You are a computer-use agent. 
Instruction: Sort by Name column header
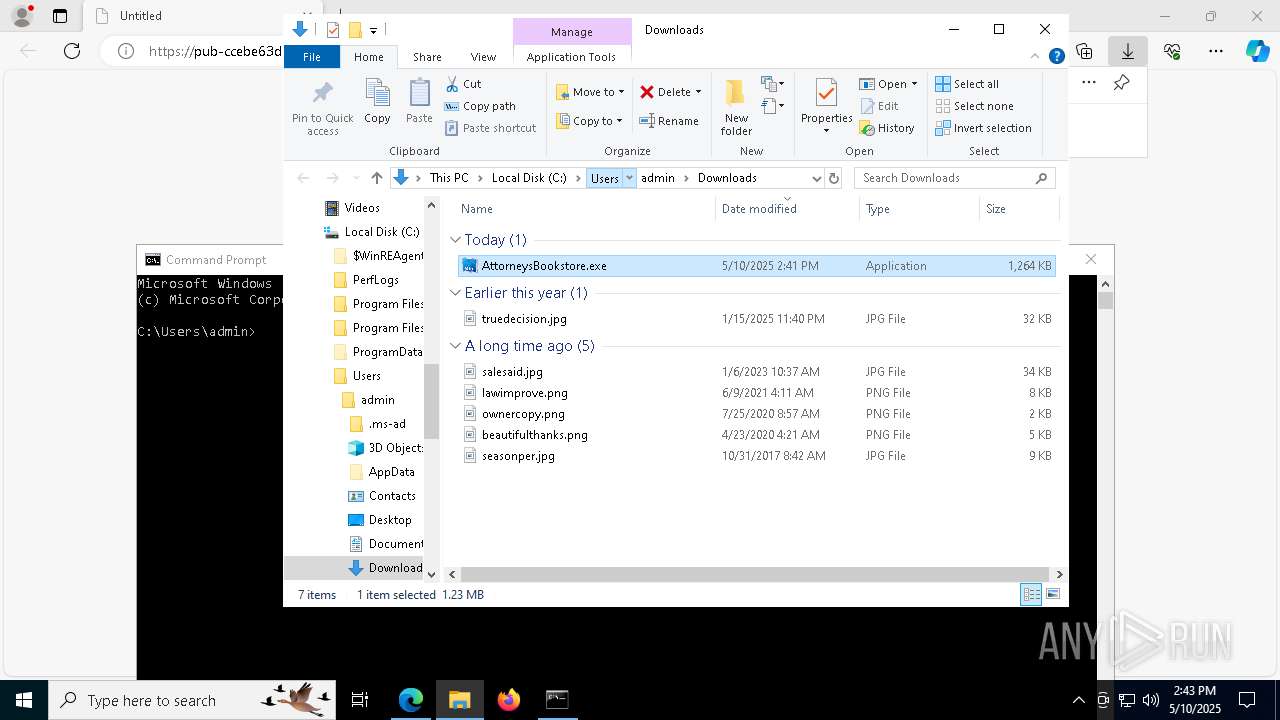click(585, 209)
